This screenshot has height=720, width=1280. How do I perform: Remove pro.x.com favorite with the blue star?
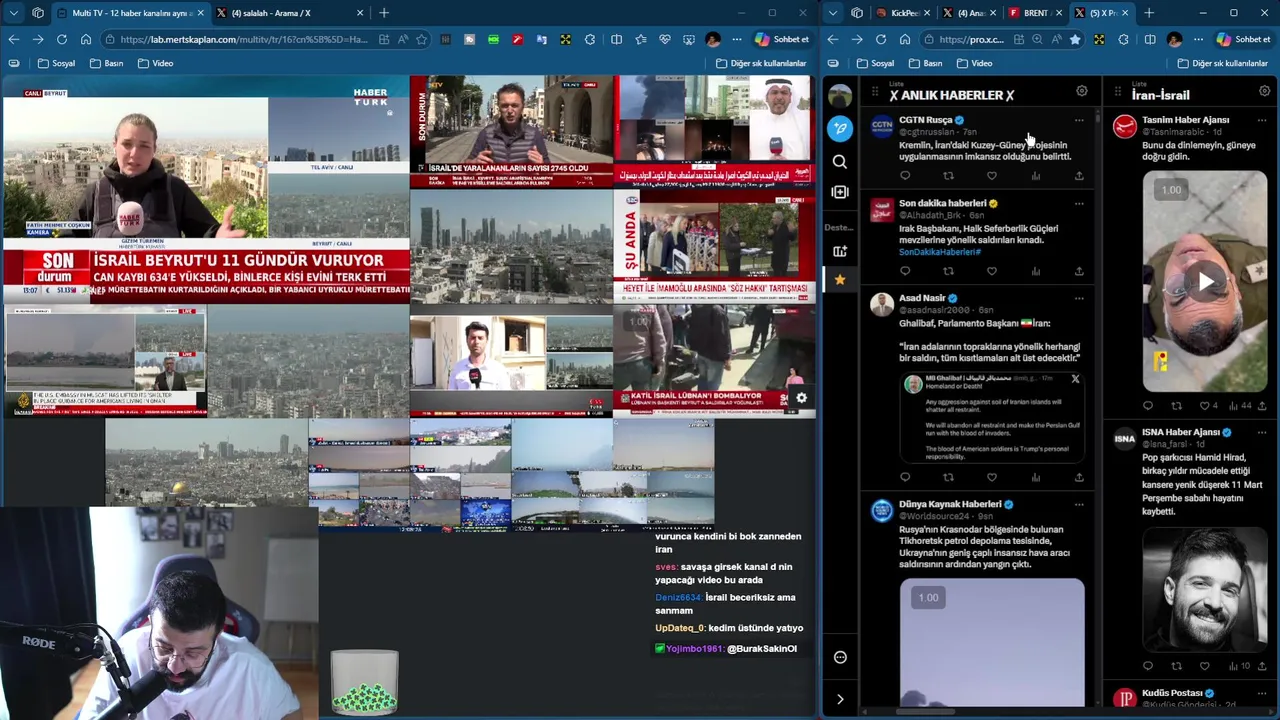point(1075,39)
